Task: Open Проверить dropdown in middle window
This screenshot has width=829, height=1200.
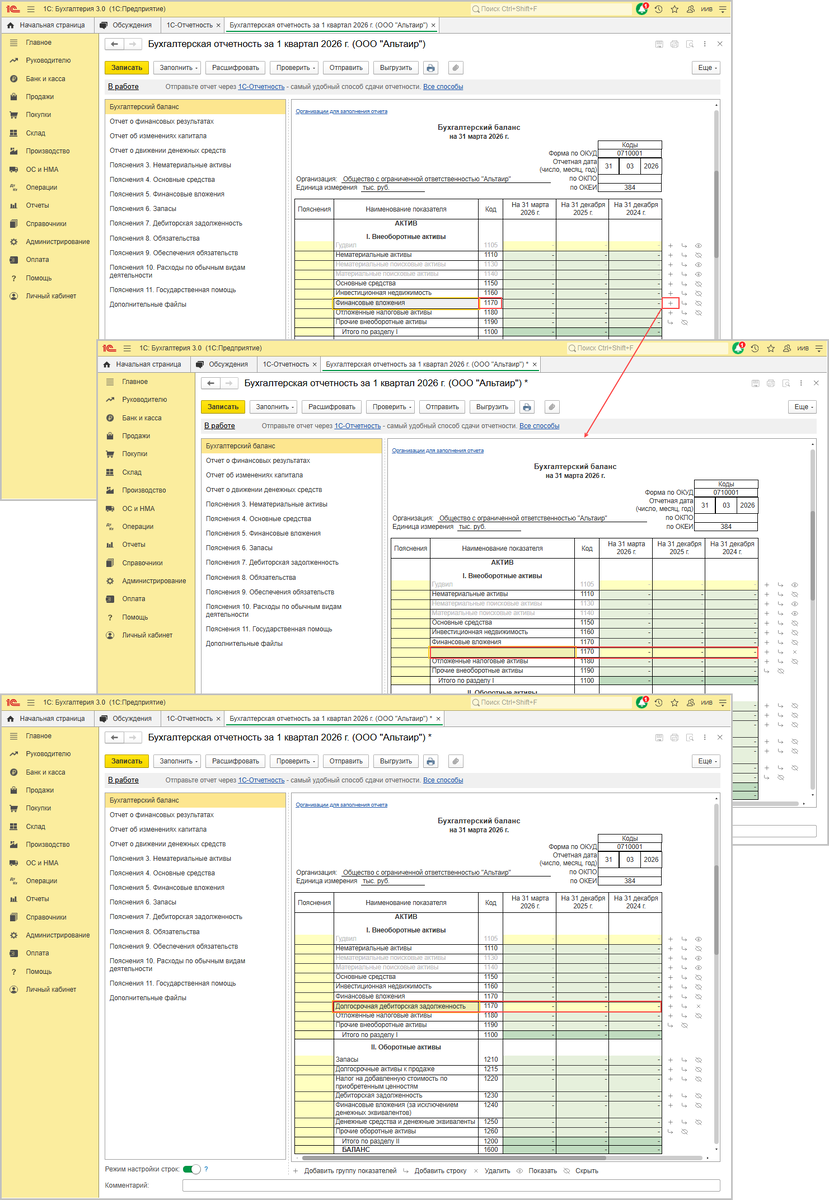Action: (392, 407)
